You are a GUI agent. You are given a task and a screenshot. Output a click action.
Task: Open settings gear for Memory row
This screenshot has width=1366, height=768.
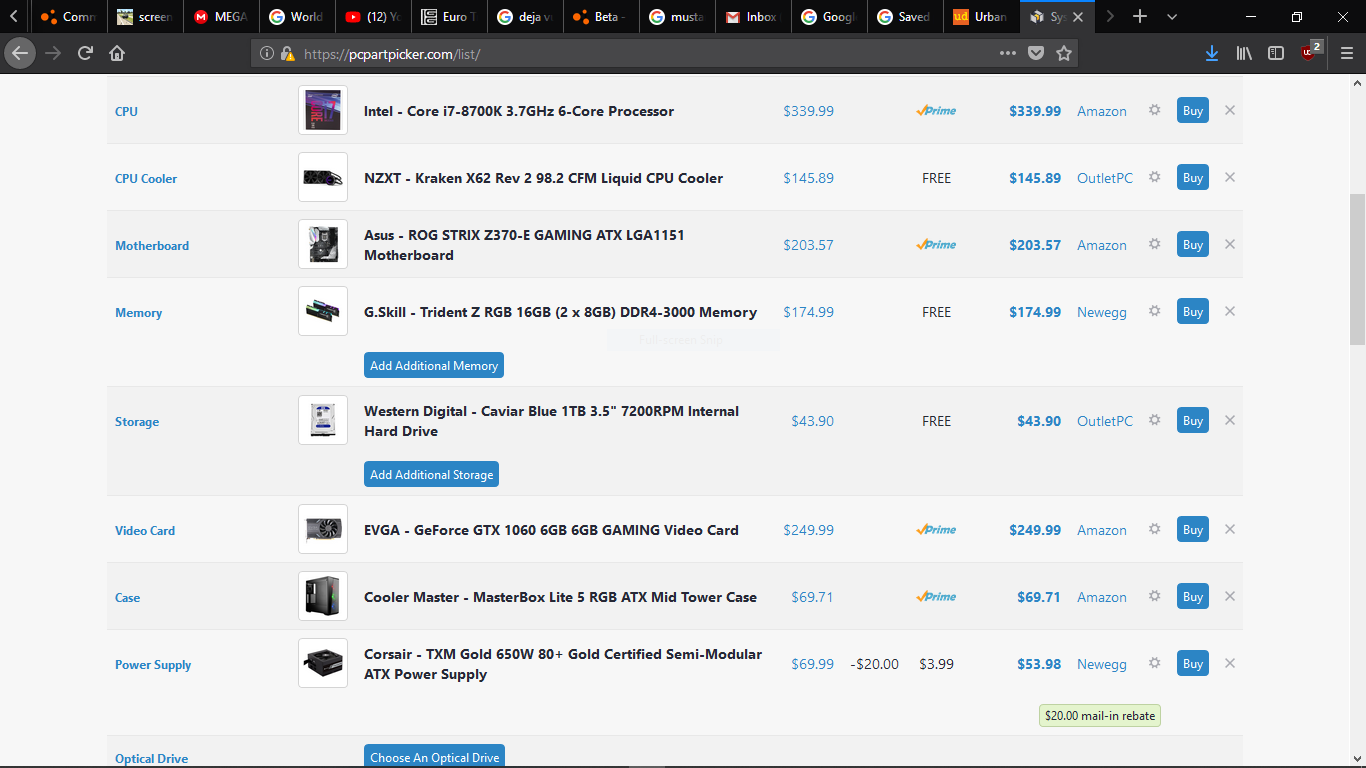[1154, 311]
